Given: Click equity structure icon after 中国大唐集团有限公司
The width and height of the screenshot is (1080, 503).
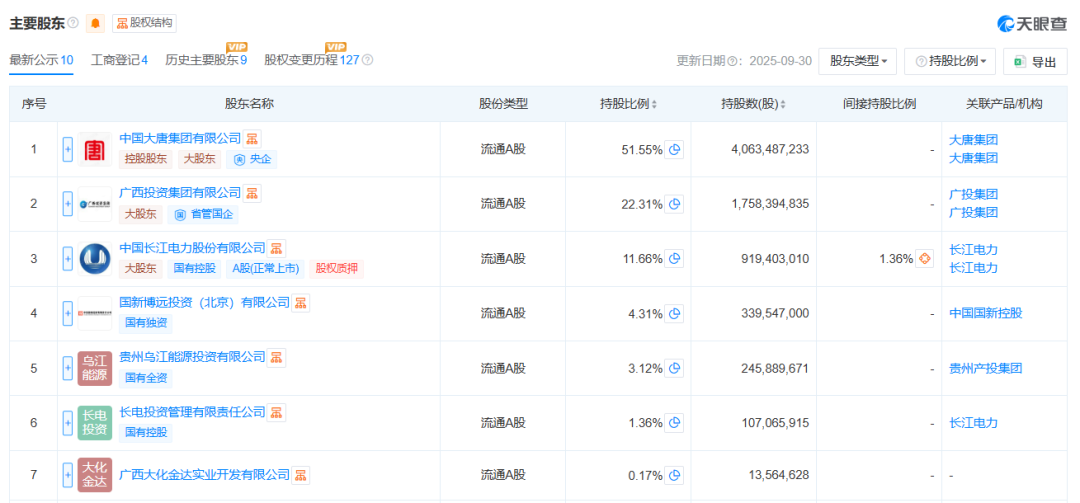Looking at the screenshot, I should point(253,138).
